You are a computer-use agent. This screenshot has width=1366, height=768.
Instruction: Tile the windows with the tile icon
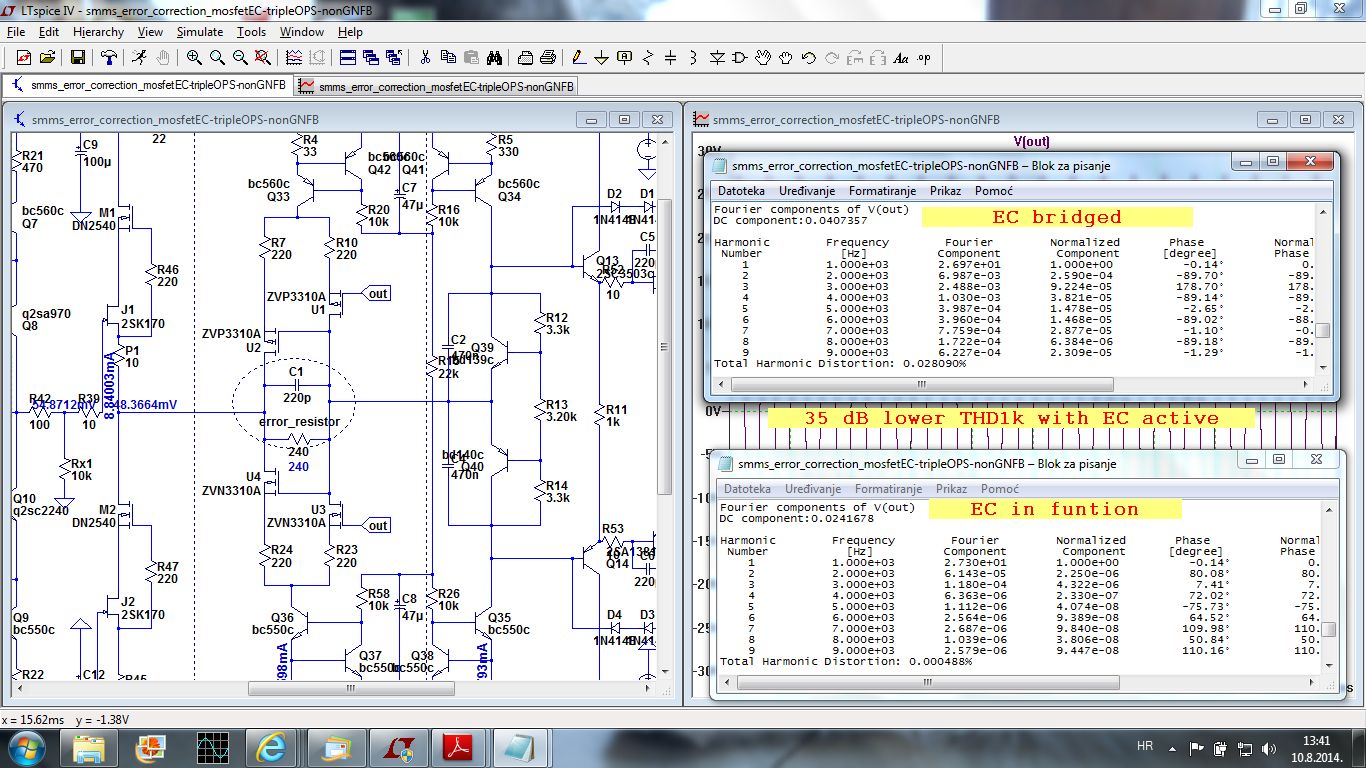tap(348, 58)
